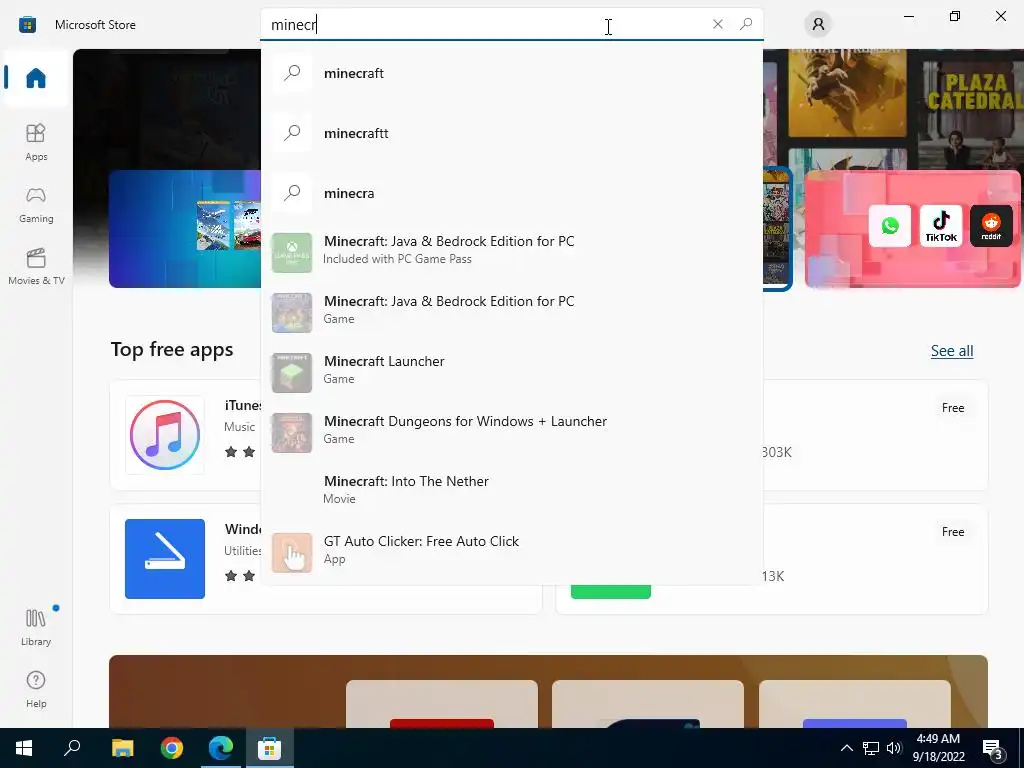Image resolution: width=1024 pixels, height=768 pixels.
Task: Open Minecraft: Into The Nether movie
Action: [511, 491]
